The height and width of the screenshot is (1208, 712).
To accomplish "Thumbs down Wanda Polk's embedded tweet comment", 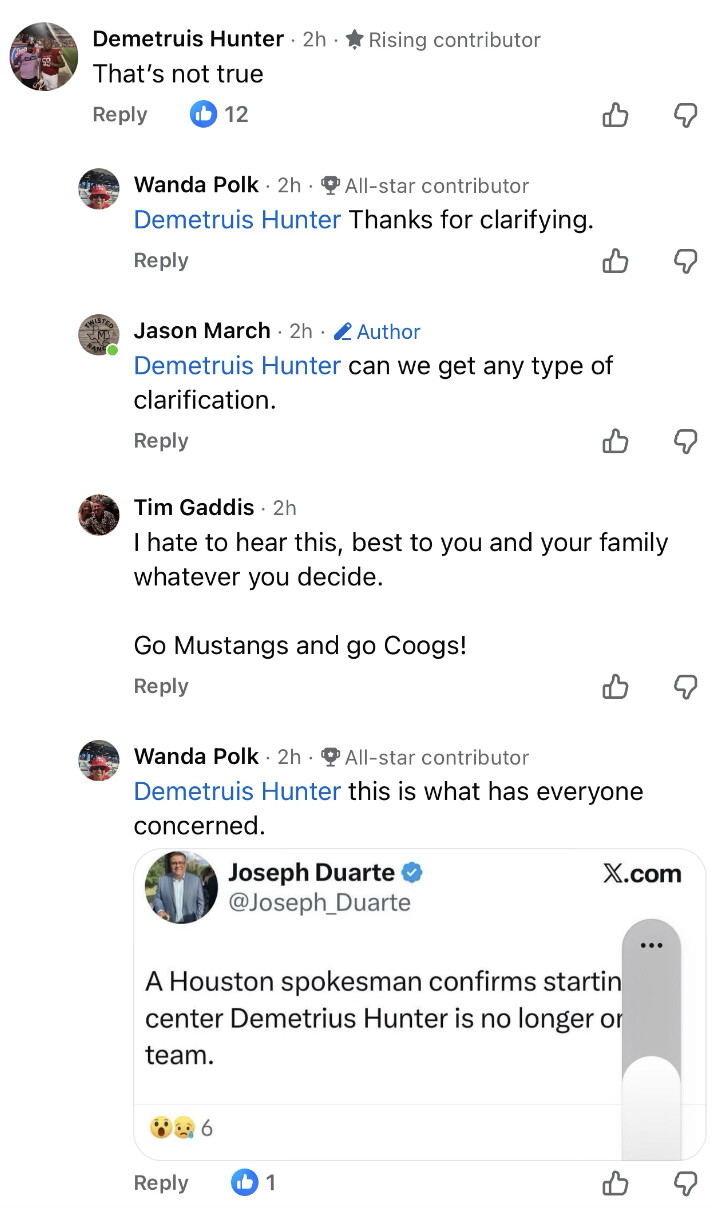I will [x=685, y=1184].
